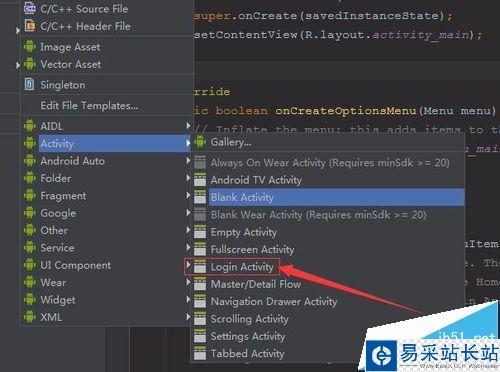The height and width of the screenshot is (372, 500).
Task: Click setContentView line in the editor
Action: 338,35
